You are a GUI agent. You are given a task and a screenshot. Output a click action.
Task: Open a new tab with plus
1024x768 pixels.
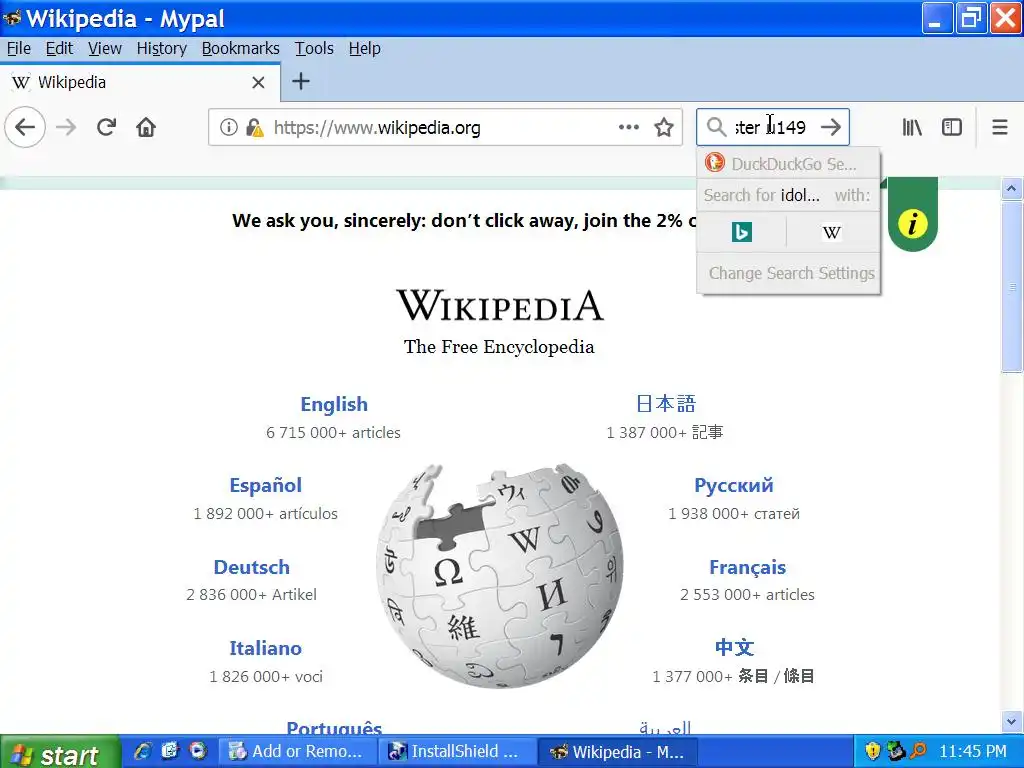[x=300, y=82]
